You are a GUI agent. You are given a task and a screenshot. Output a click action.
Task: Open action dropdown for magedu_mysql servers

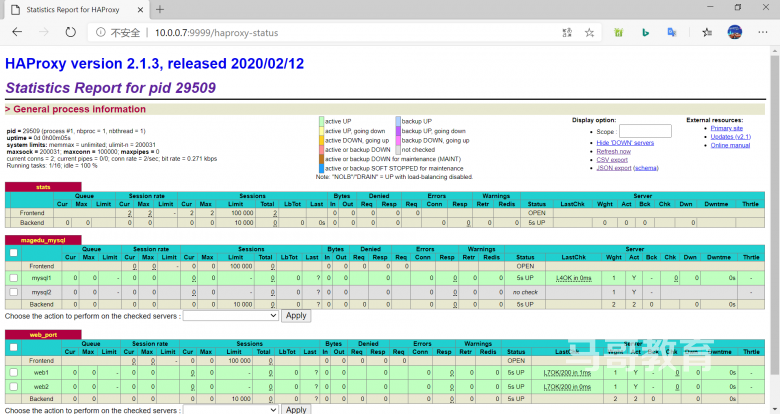230,315
